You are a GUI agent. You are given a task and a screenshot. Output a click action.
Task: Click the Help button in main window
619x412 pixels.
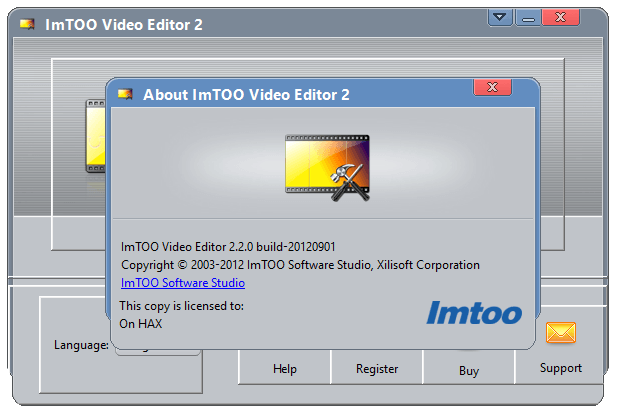pyautogui.click(x=285, y=369)
